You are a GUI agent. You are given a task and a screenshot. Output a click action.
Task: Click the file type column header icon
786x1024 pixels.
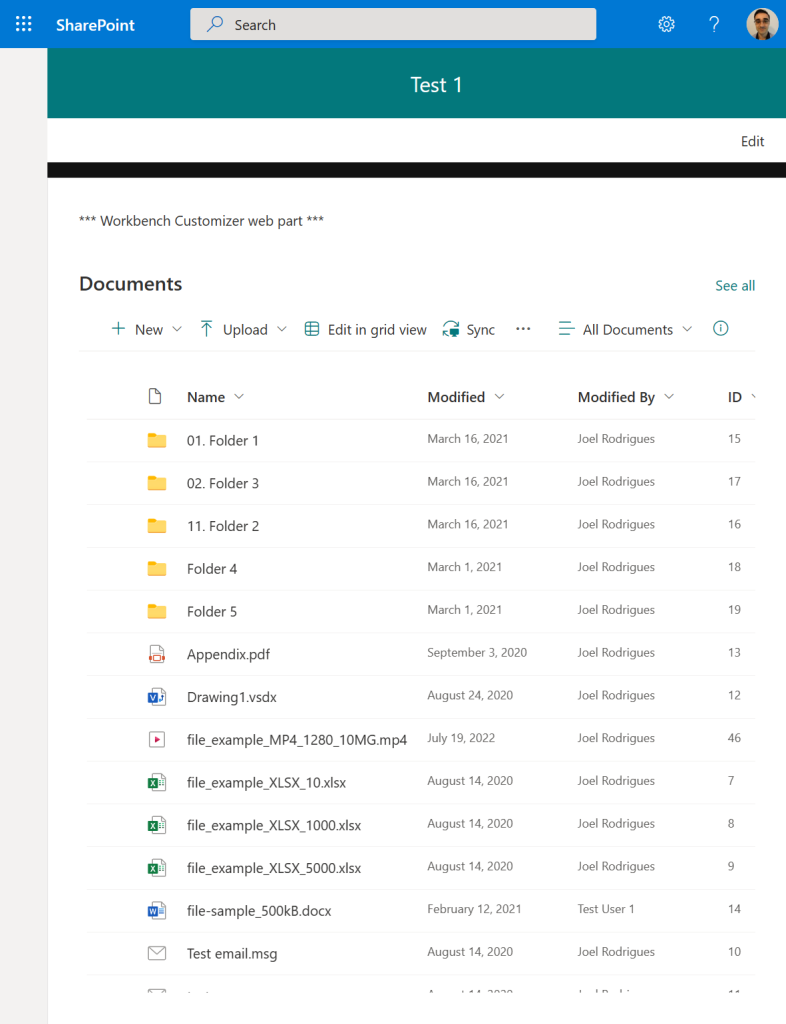[x=155, y=397]
